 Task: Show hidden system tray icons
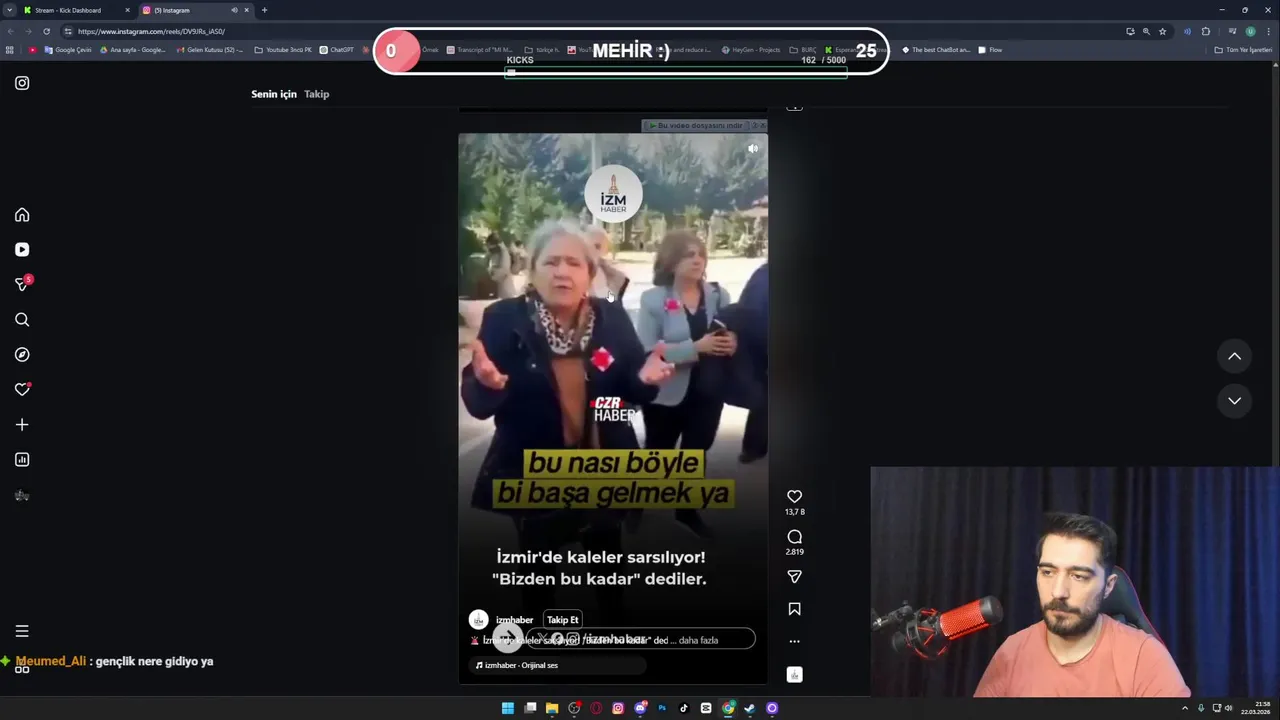point(1185,708)
